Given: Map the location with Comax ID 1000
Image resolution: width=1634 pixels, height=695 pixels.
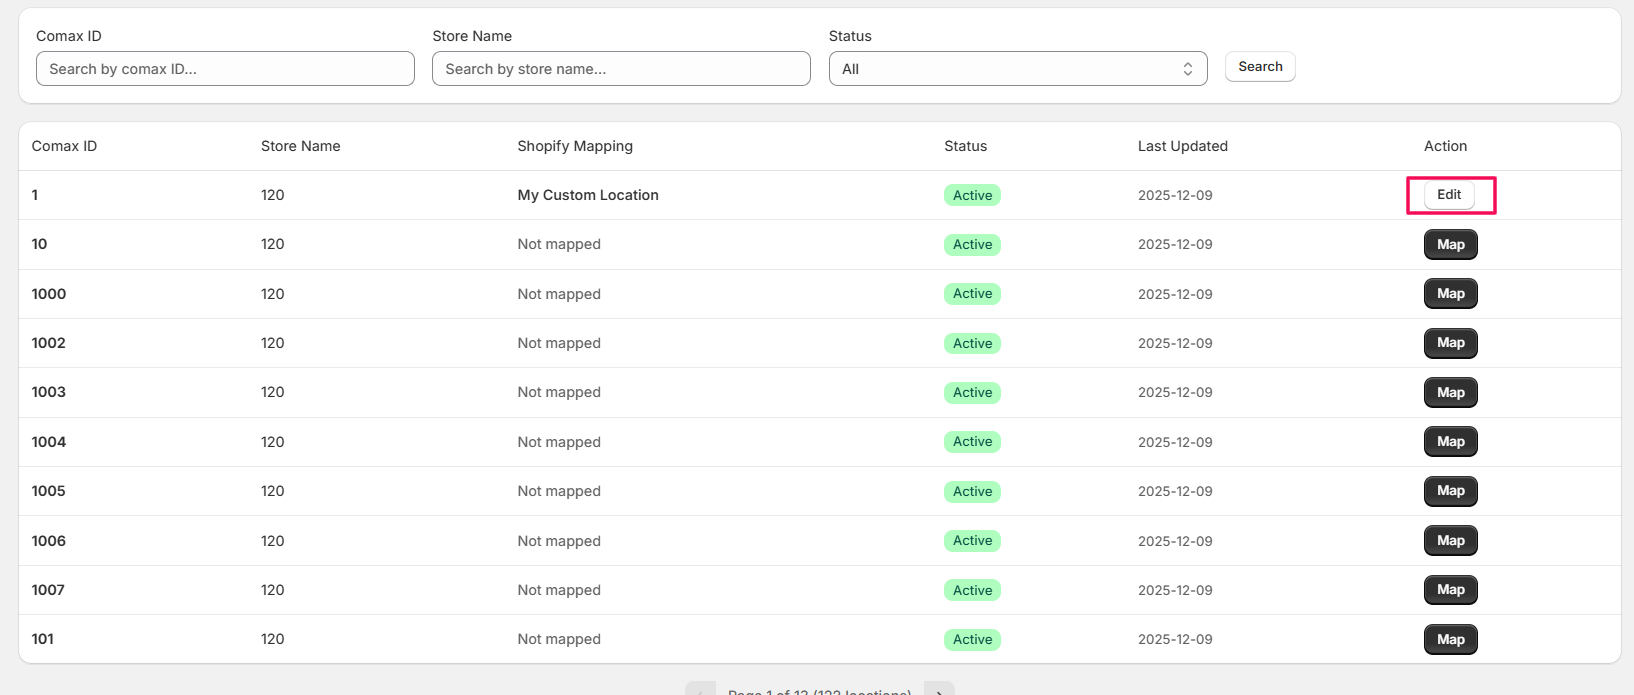Looking at the screenshot, I should click(x=1450, y=294).
